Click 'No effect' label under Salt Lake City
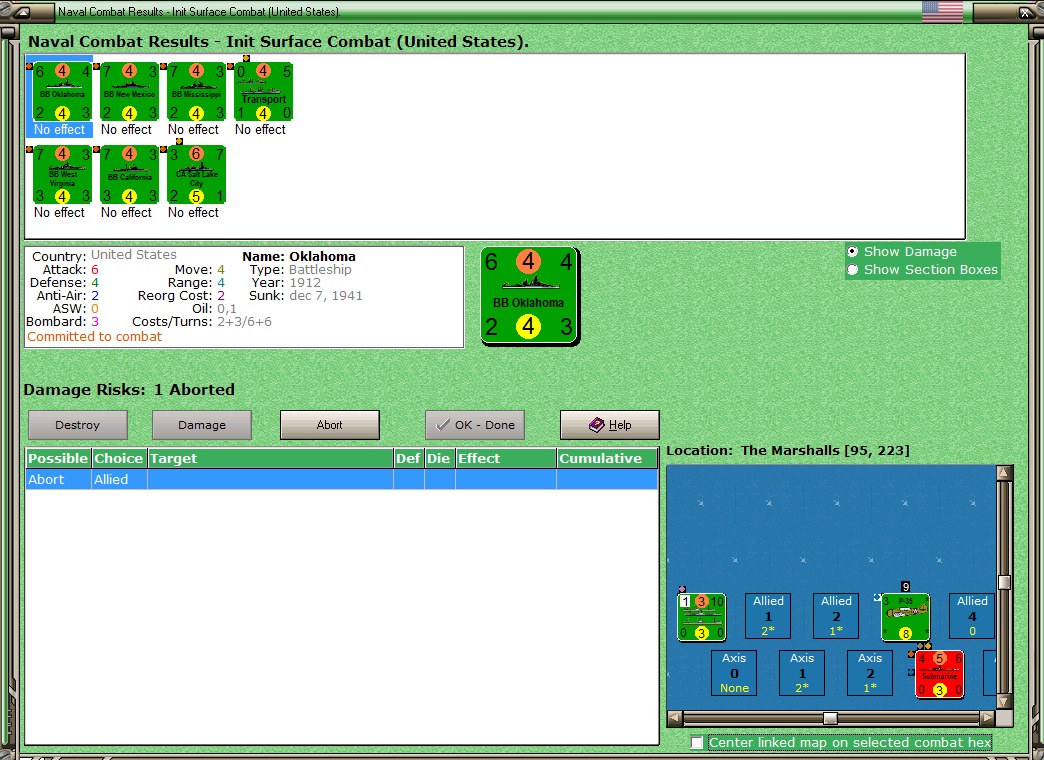 [193, 212]
